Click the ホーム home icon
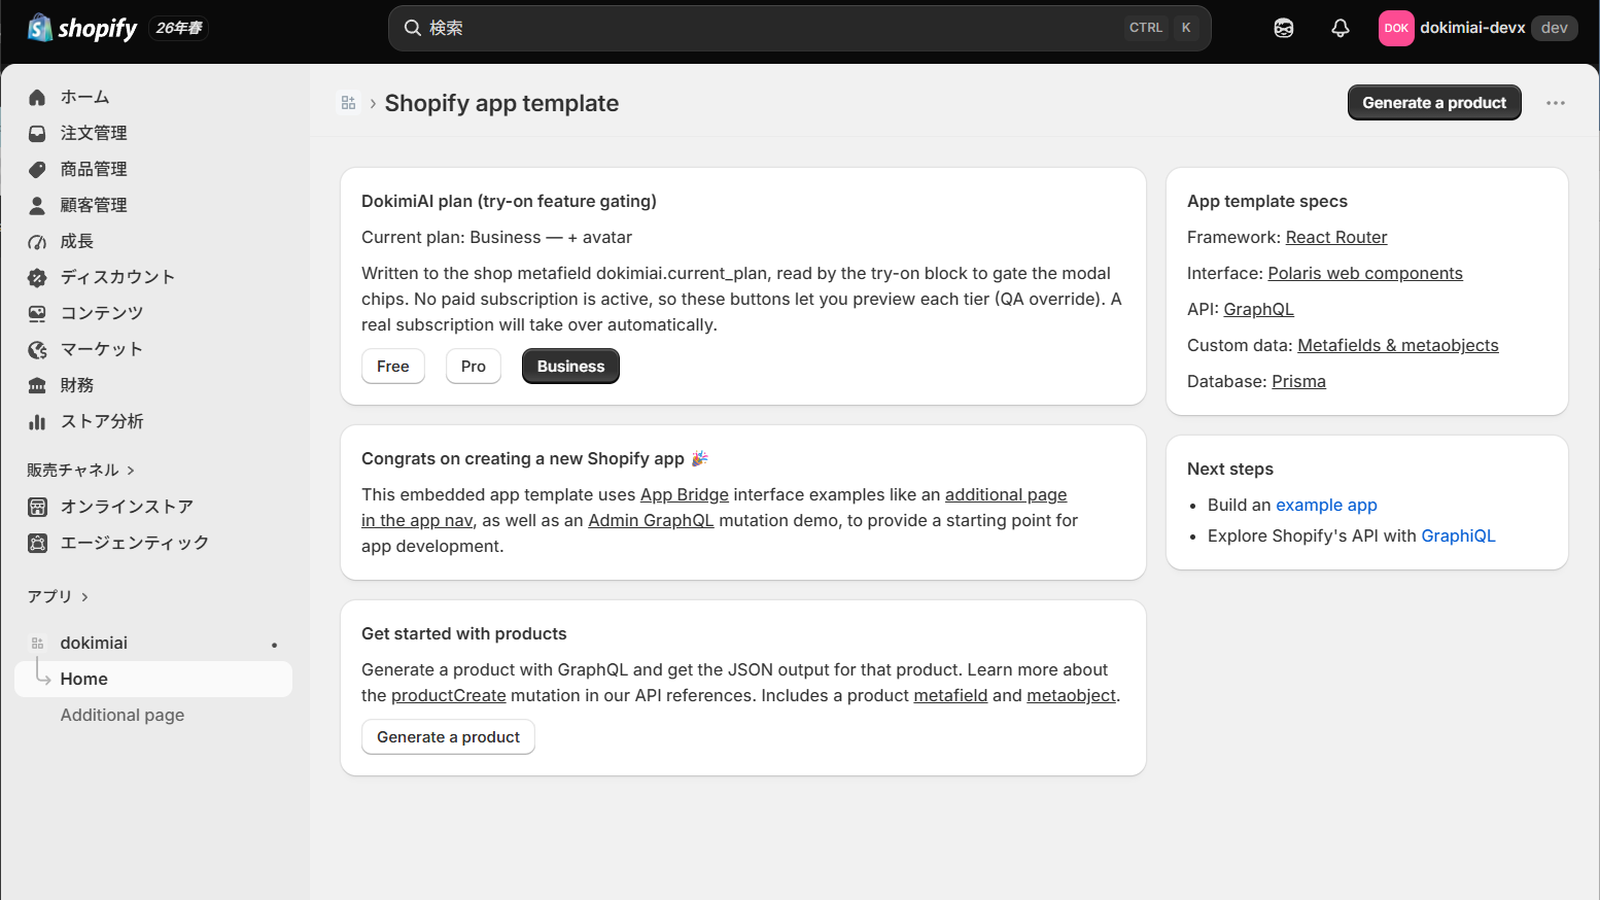 click(x=37, y=97)
